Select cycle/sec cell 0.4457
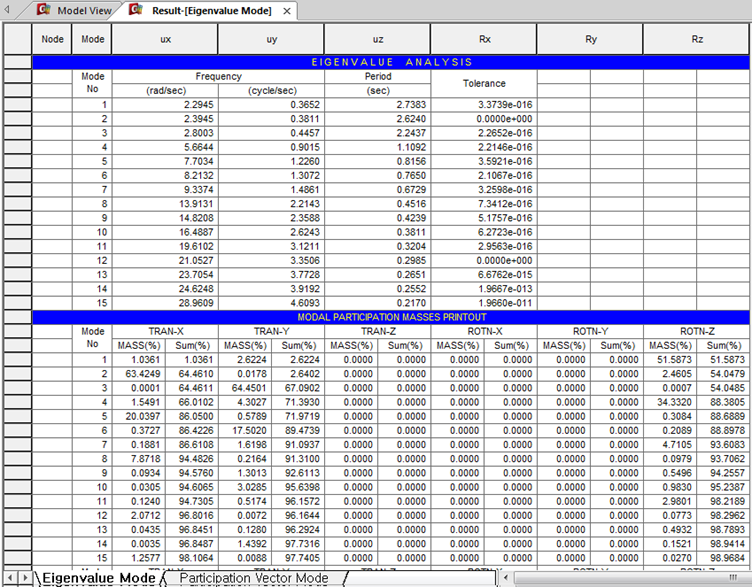The width and height of the screenshot is (752, 587). 271,133
